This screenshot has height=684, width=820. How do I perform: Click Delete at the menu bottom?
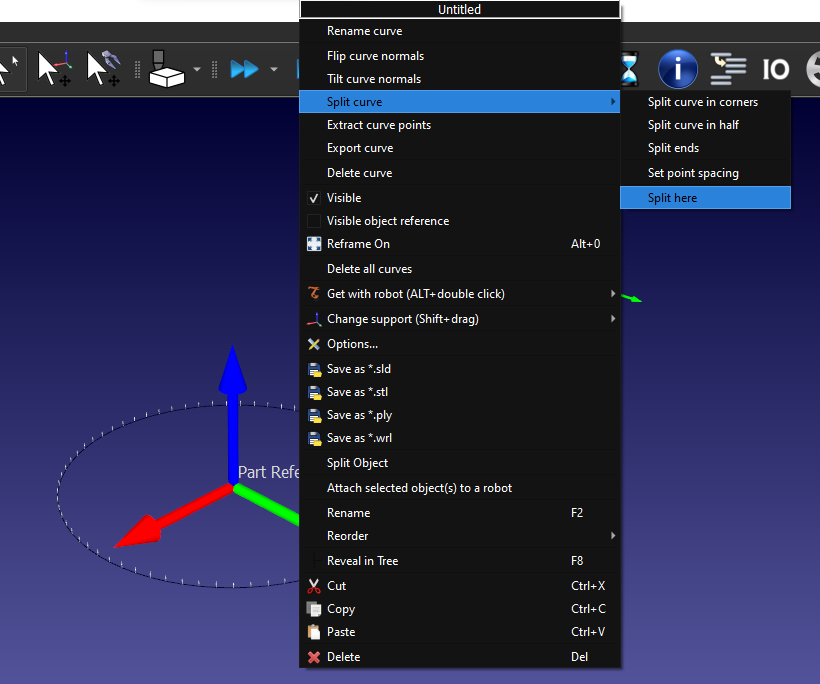click(343, 657)
